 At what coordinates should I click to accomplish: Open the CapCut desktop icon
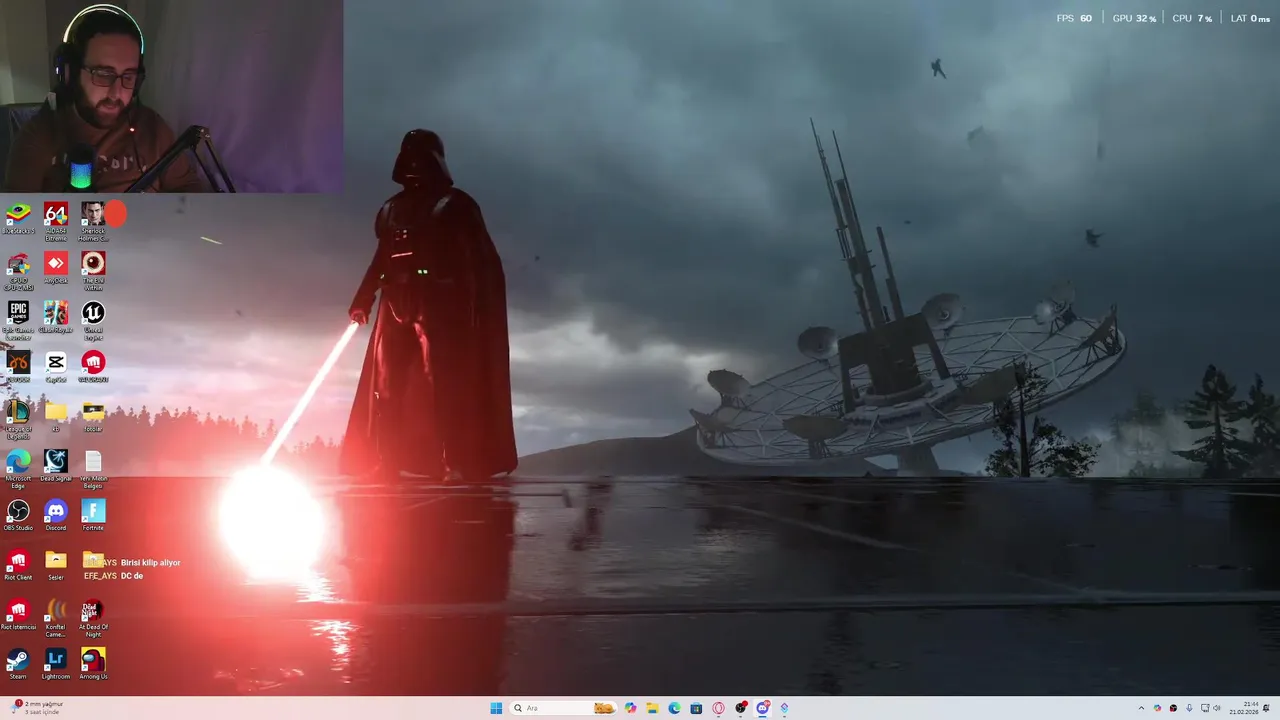pyautogui.click(x=56, y=366)
